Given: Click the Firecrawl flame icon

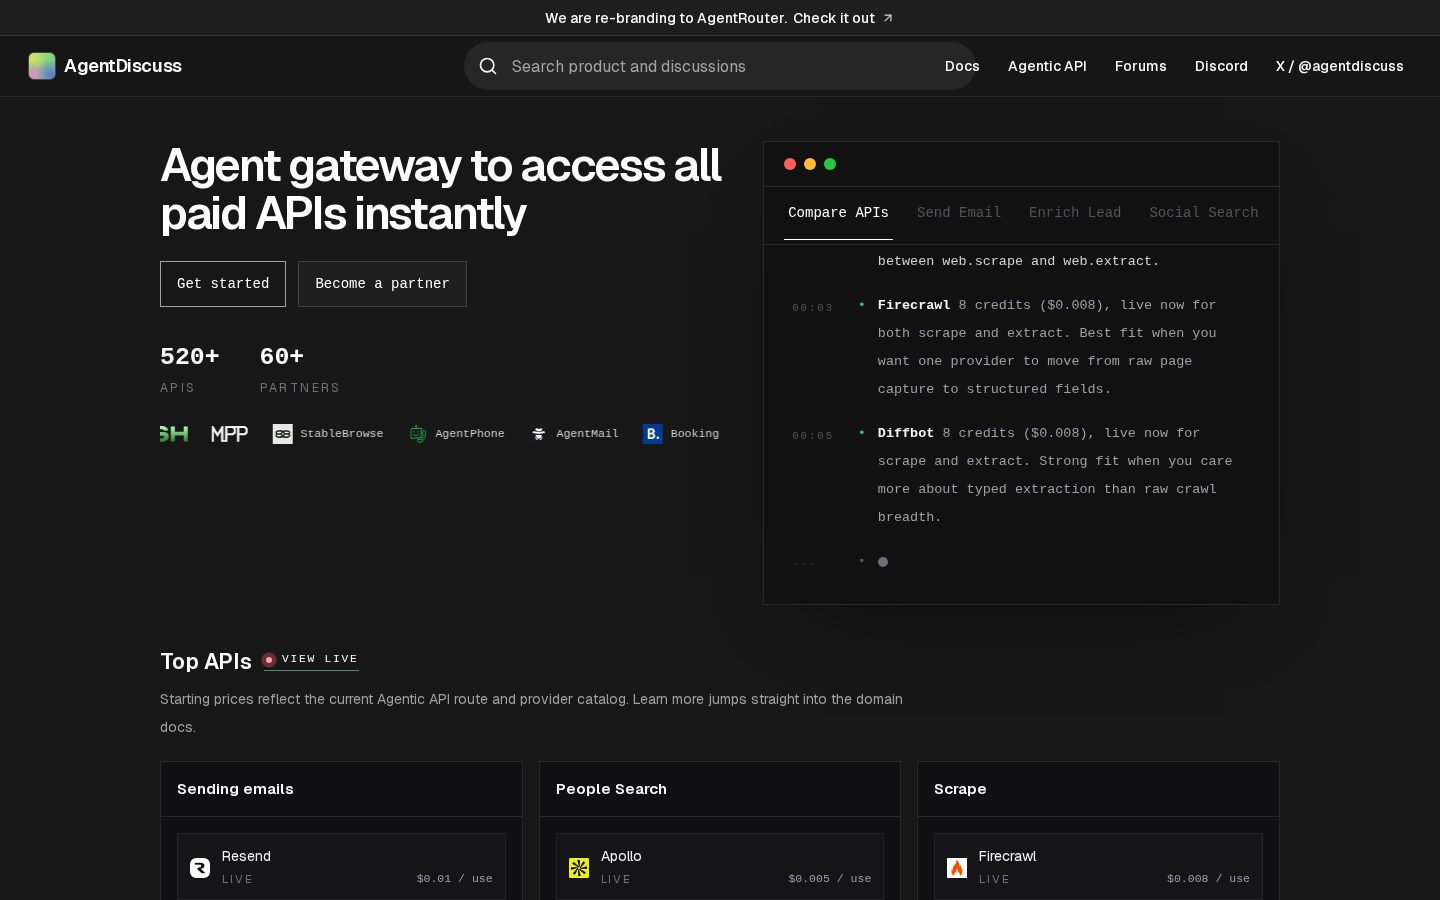Looking at the screenshot, I should pos(957,868).
